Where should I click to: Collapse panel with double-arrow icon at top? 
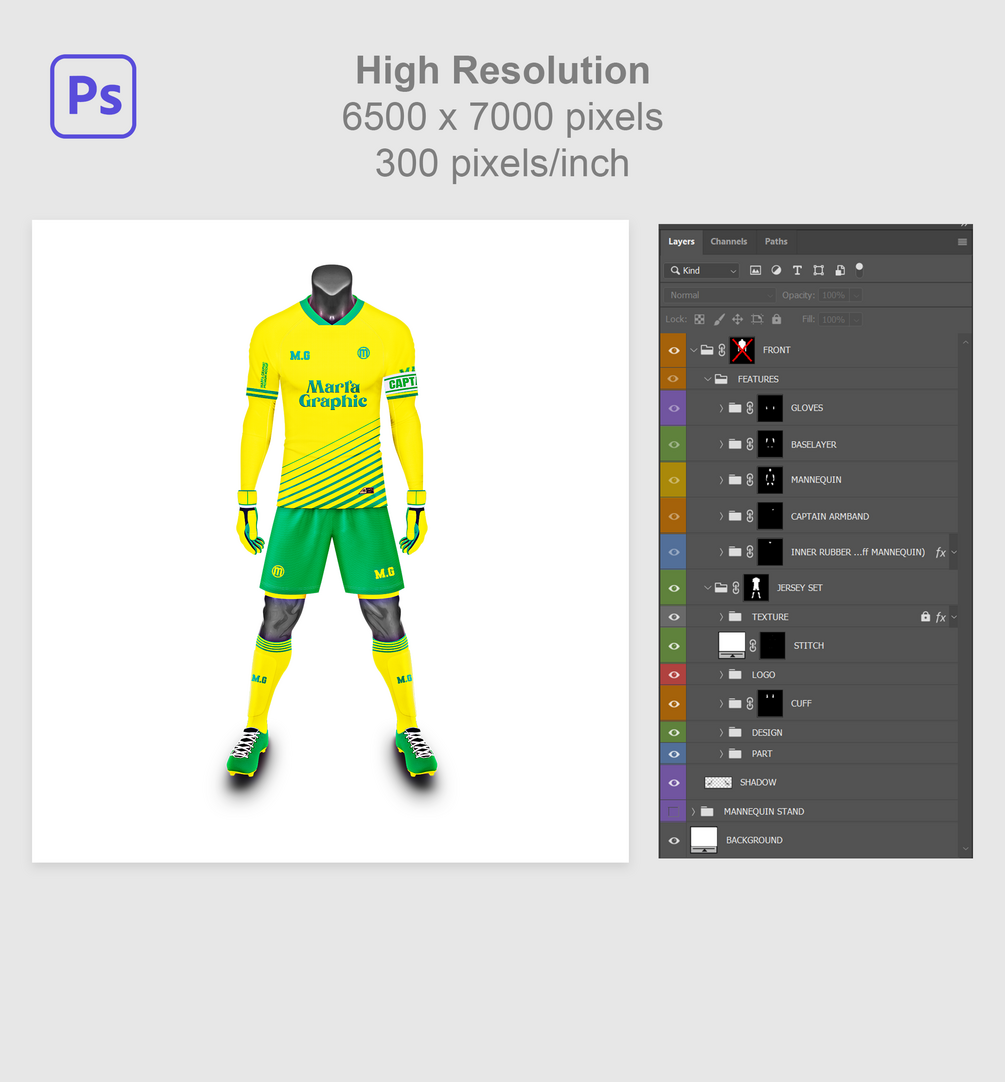click(964, 225)
